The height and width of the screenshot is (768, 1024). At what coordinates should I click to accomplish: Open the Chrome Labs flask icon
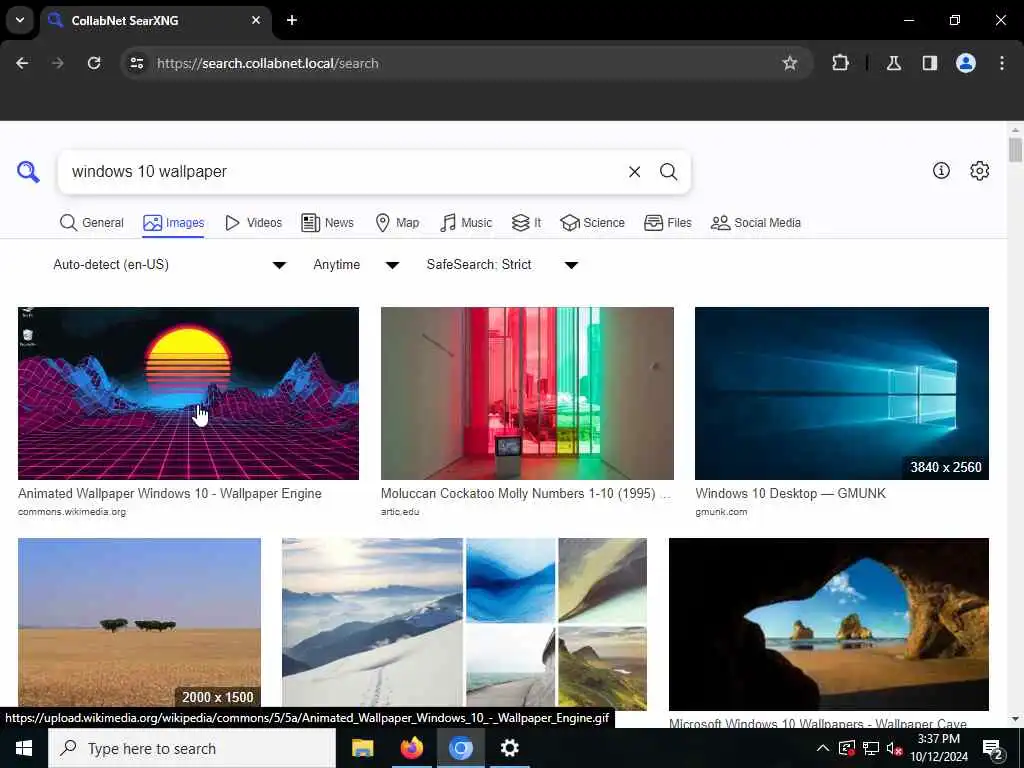893,63
